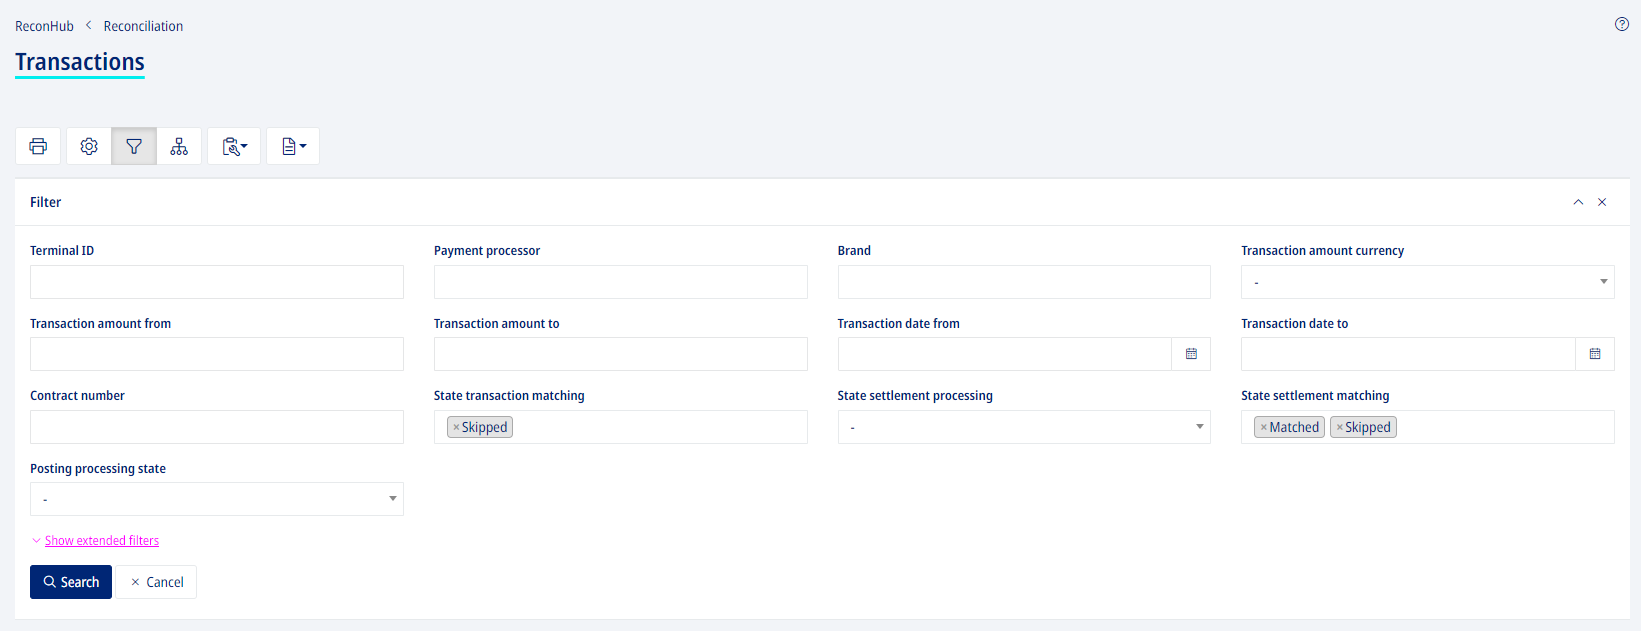The height and width of the screenshot is (631, 1641).
Task: Open the document export dropdown button
Action: click(293, 146)
